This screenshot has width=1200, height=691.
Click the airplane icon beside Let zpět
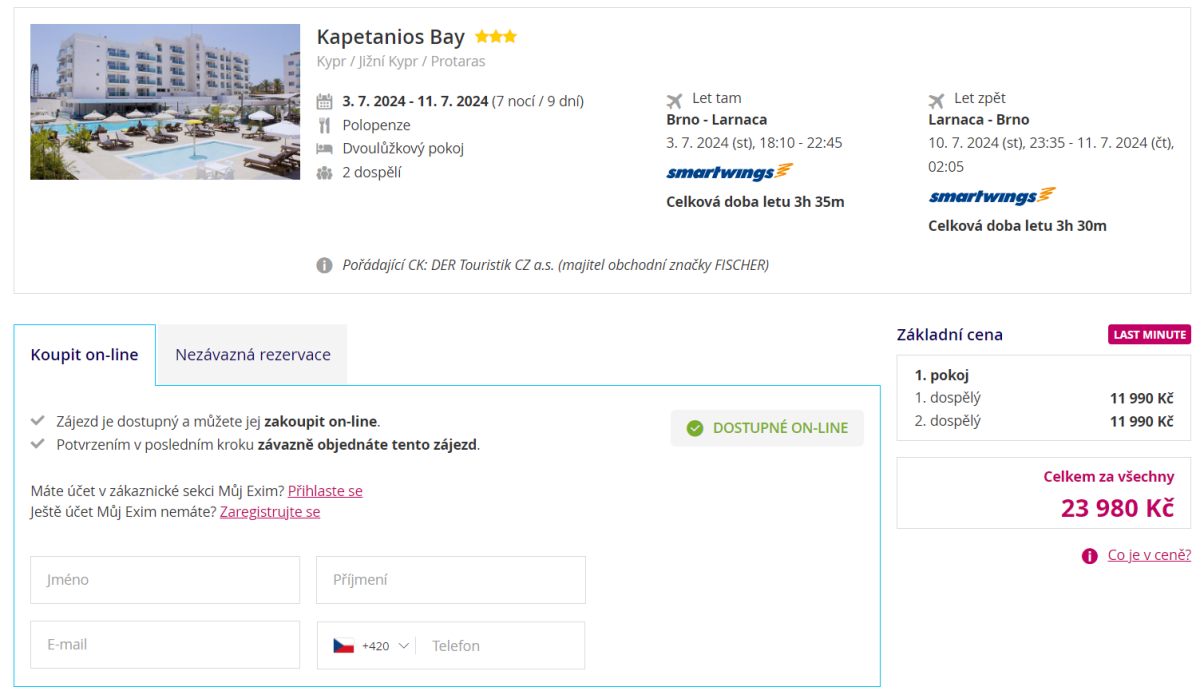point(937,100)
